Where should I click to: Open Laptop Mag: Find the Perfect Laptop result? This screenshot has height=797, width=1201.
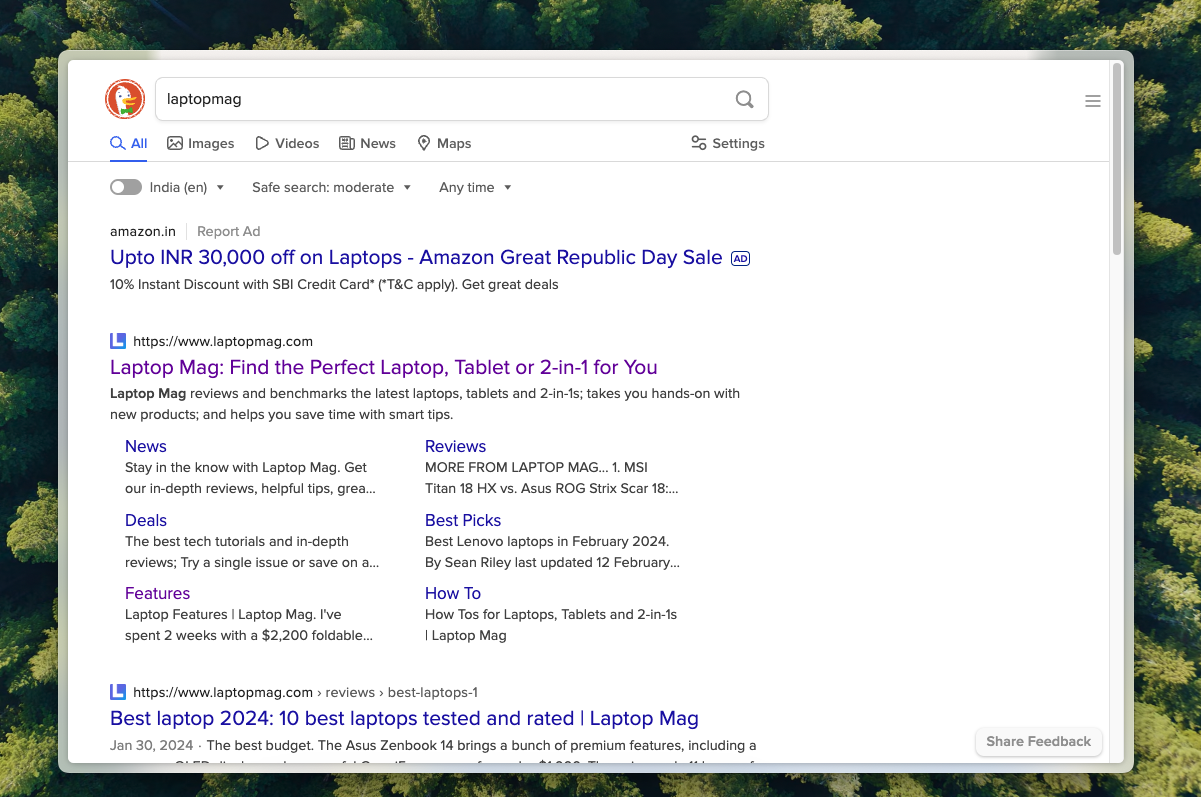pos(384,367)
